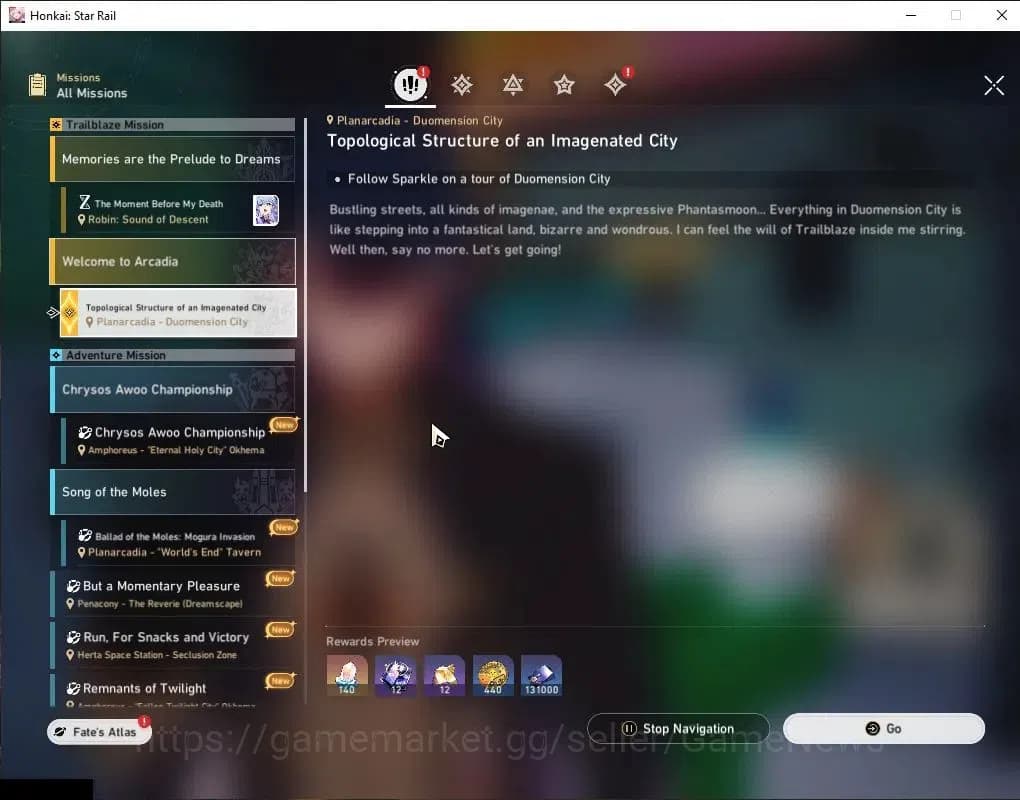View the book reward item with quantity 12
Screen dimensions: 1020x800
pos(444,675)
